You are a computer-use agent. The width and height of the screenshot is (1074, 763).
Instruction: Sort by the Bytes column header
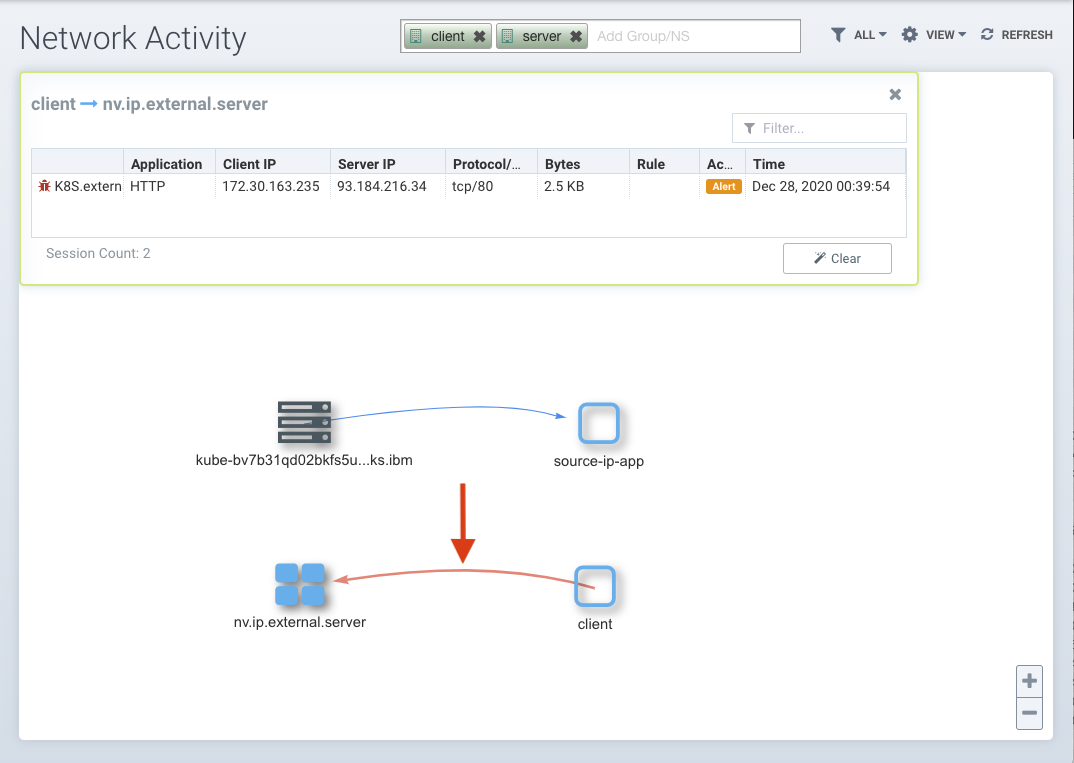point(562,164)
